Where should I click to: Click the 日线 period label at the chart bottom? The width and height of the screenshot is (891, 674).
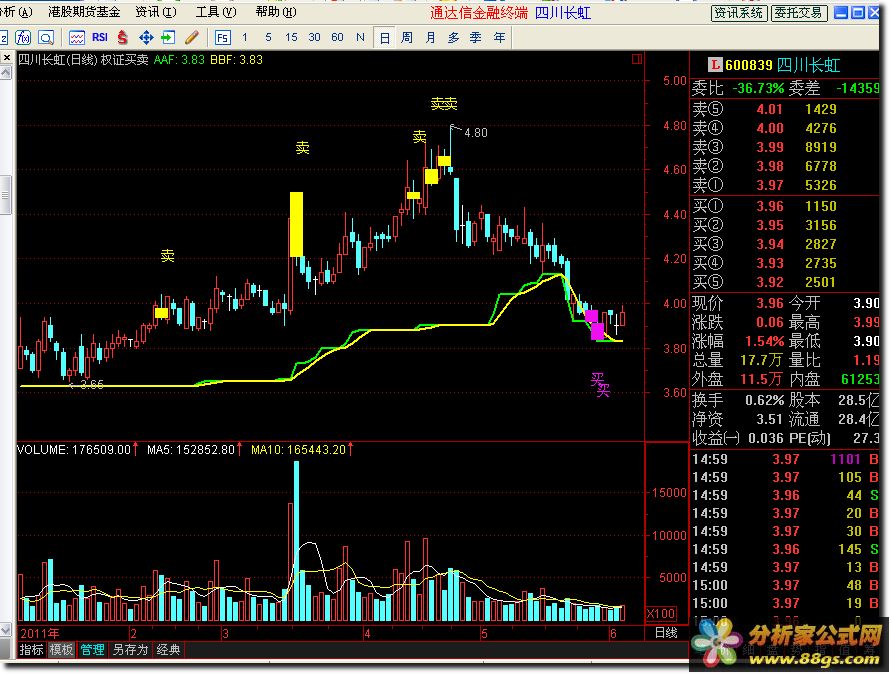click(666, 633)
